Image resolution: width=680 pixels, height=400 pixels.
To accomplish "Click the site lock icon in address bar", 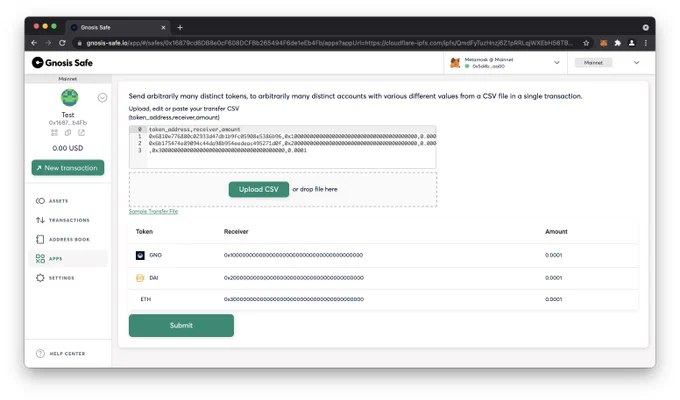I will tap(79, 43).
